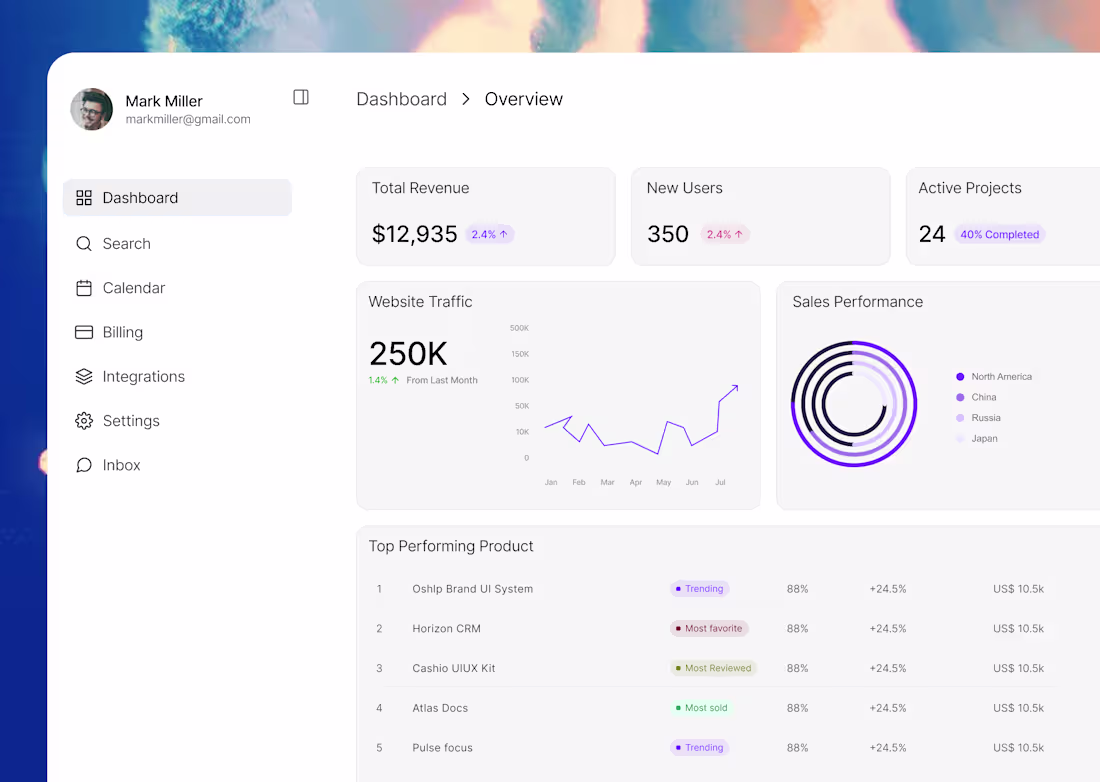Click the breadcrumb chevron separator
This screenshot has height=782, width=1100.
click(466, 99)
